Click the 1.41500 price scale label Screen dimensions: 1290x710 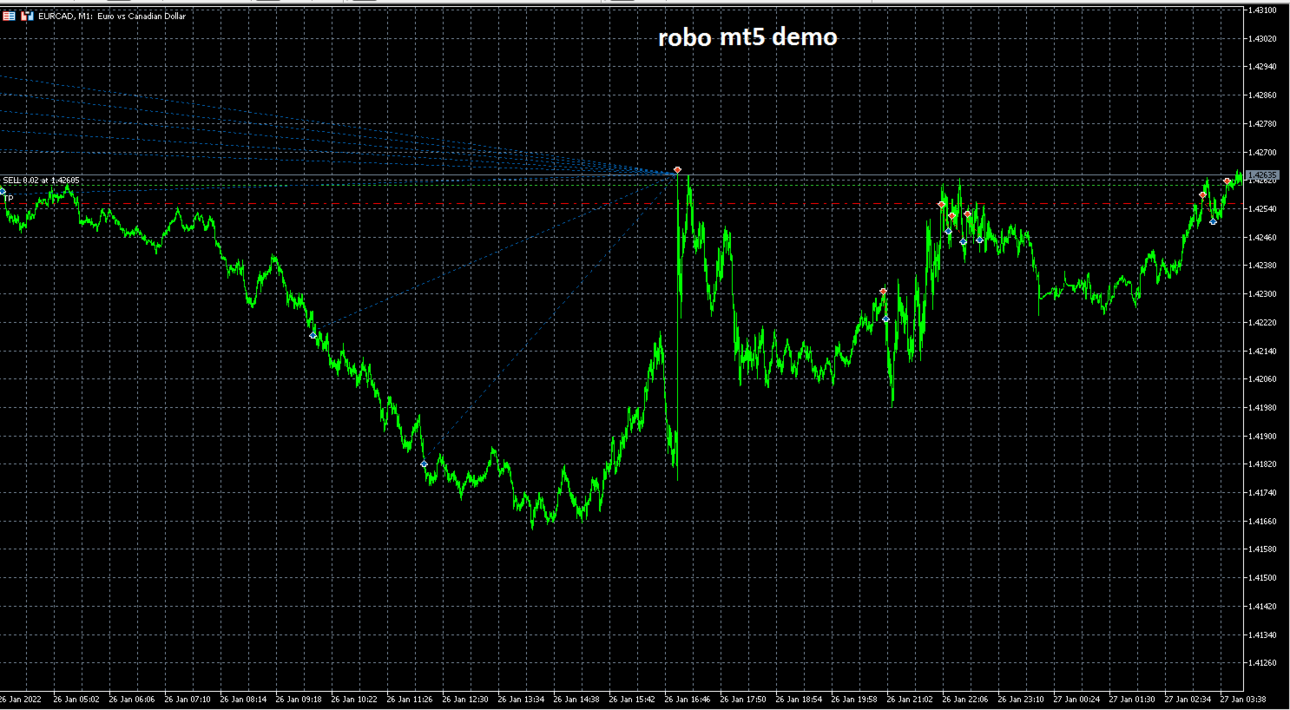[1262, 578]
